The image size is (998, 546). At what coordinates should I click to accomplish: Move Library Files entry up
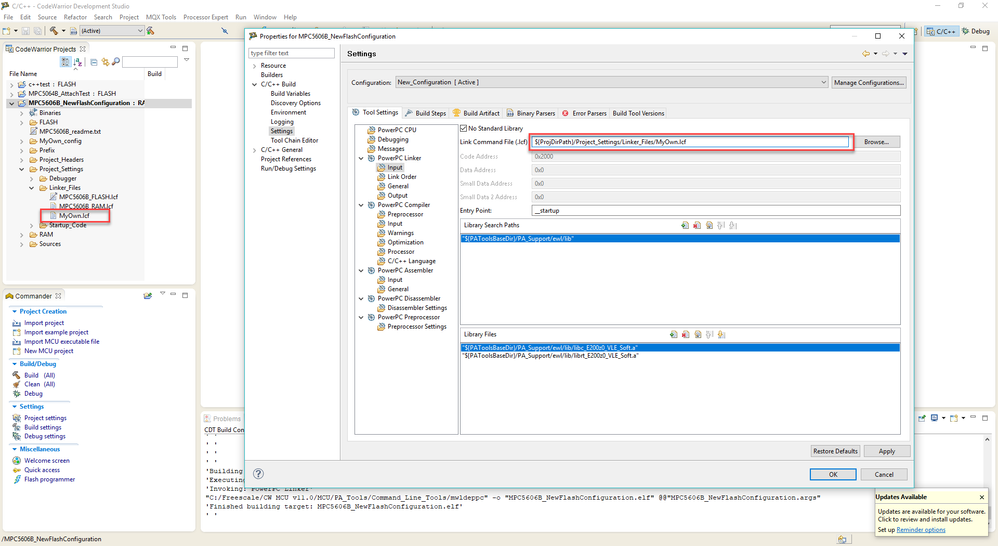[710, 335]
